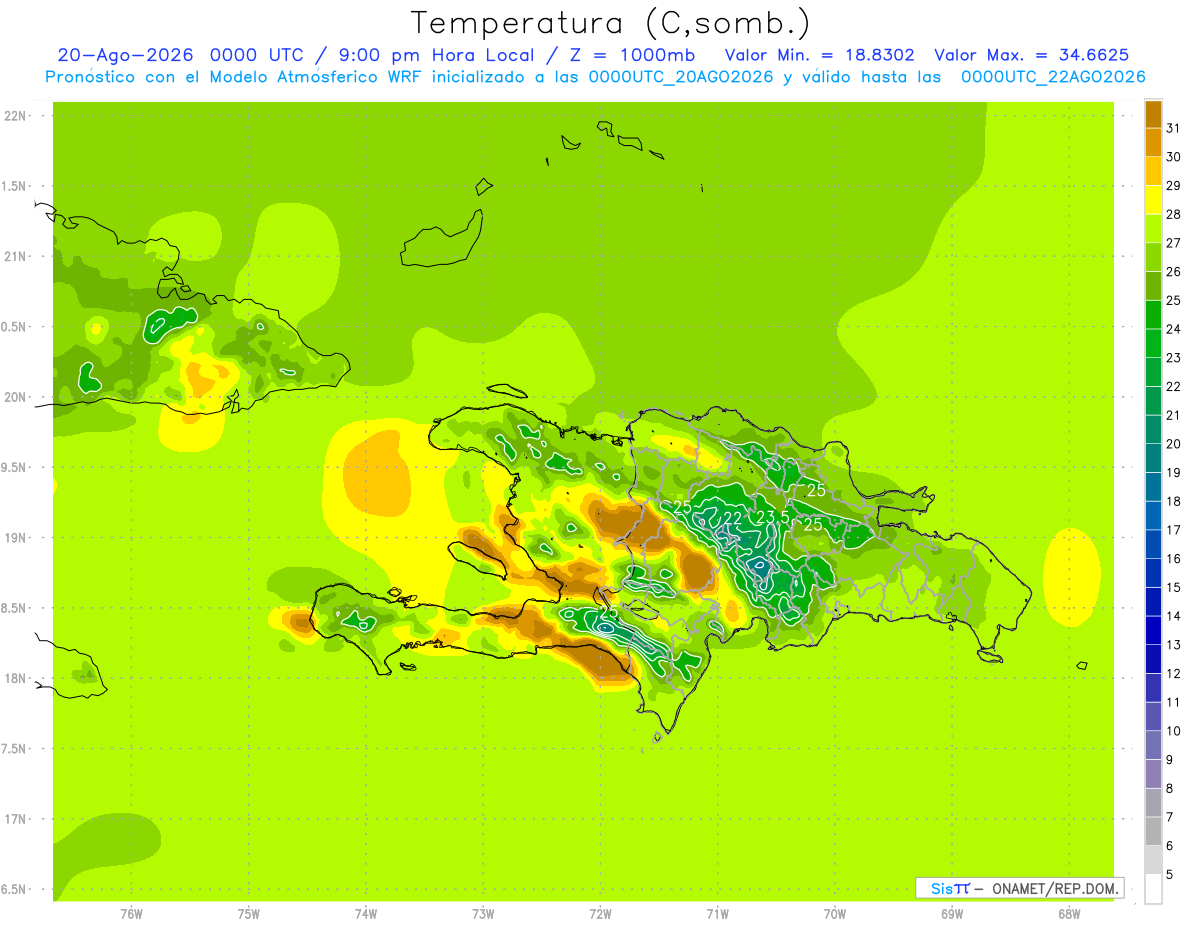This screenshot has height=927, width=1200.
Task: Click gray legend swatch between 6 and 7
Action: 1153,832
